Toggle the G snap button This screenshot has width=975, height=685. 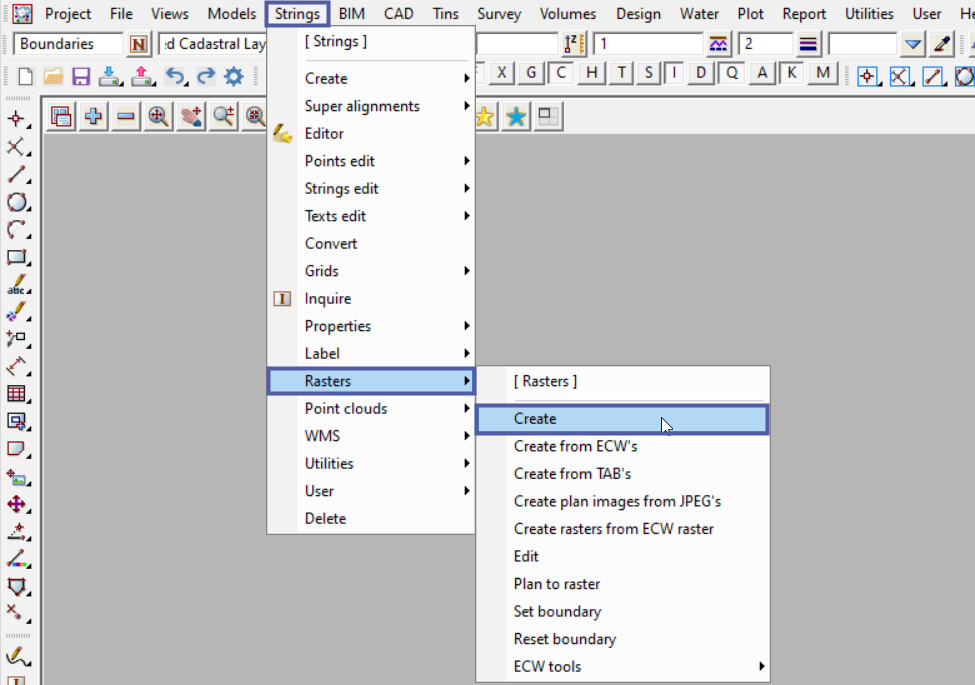pos(531,73)
